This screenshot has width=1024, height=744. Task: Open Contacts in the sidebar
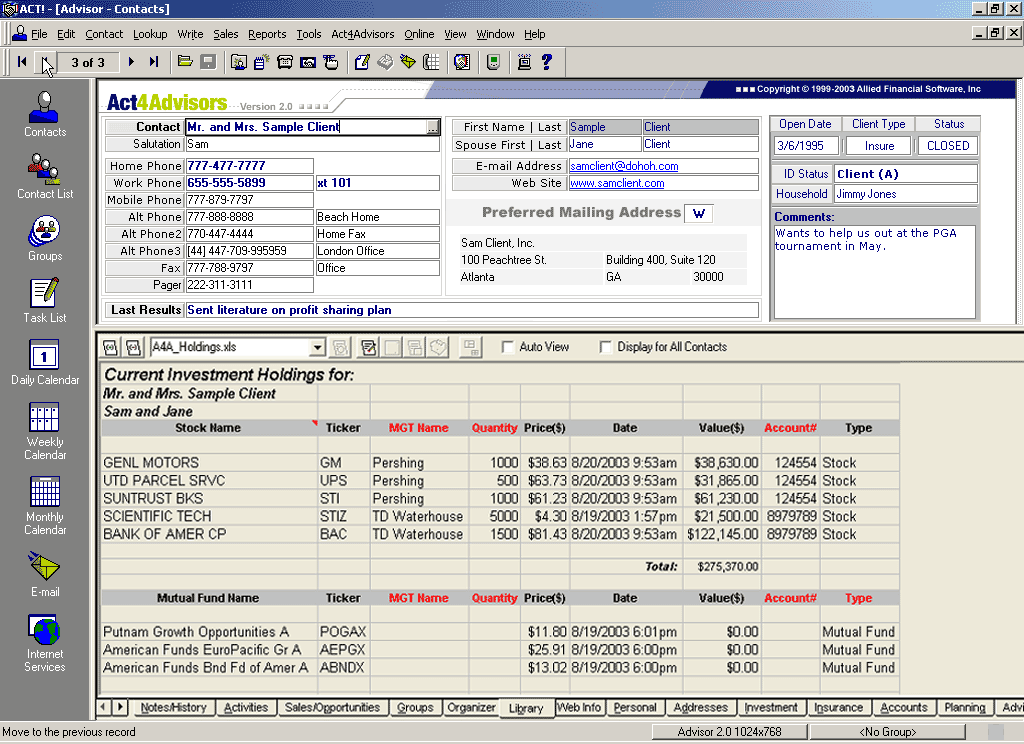(44, 114)
